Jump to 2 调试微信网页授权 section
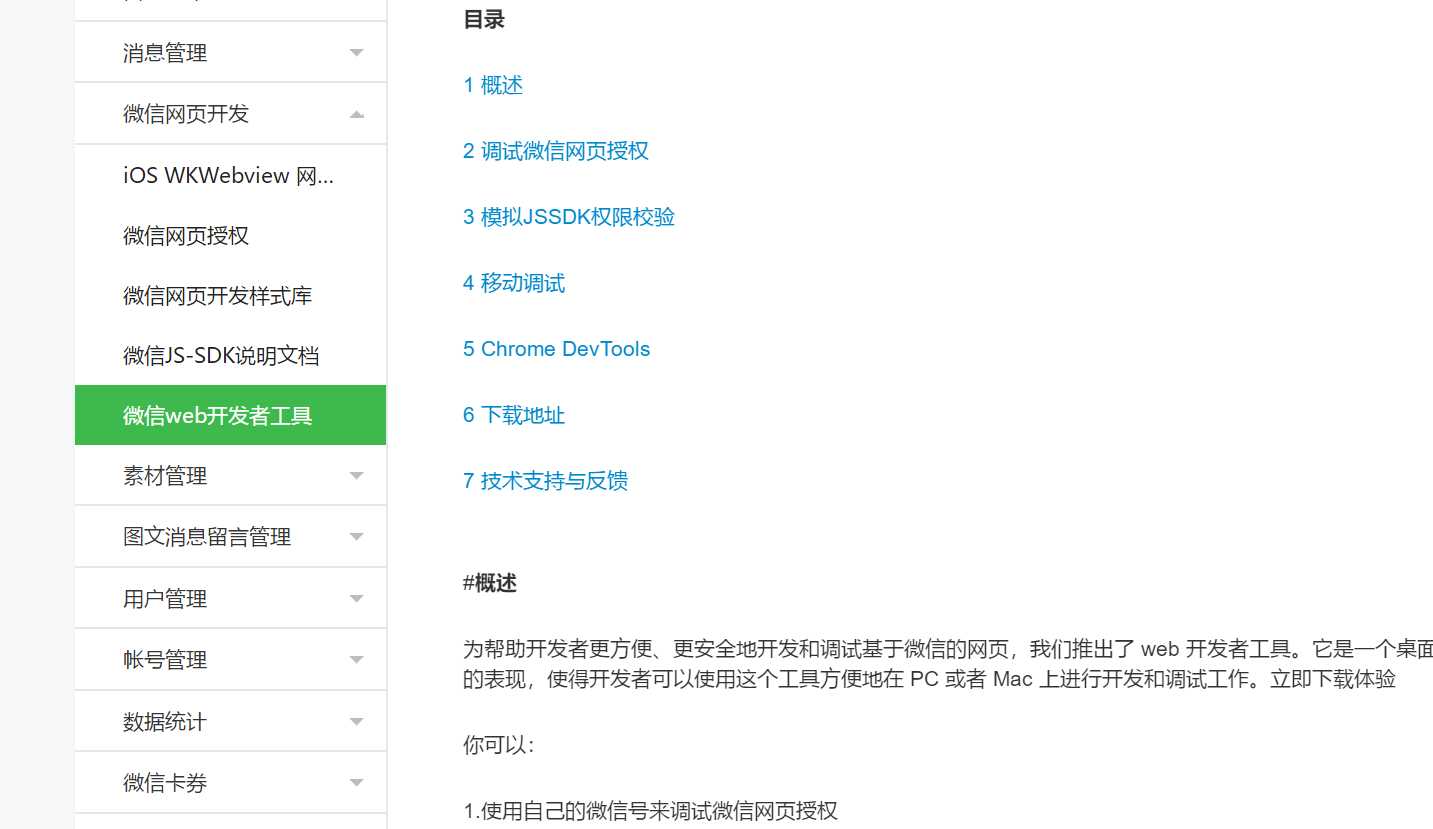Viewport: 1433px width, 829px height. [556, 151]
